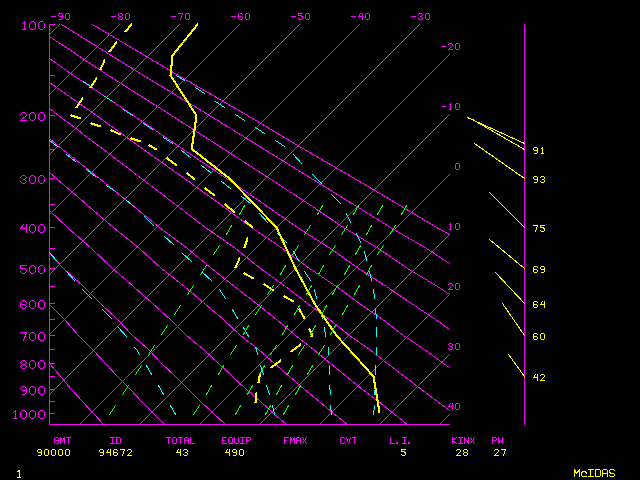
Task: Click the CYT header label
Action: [x=348, y=440]
